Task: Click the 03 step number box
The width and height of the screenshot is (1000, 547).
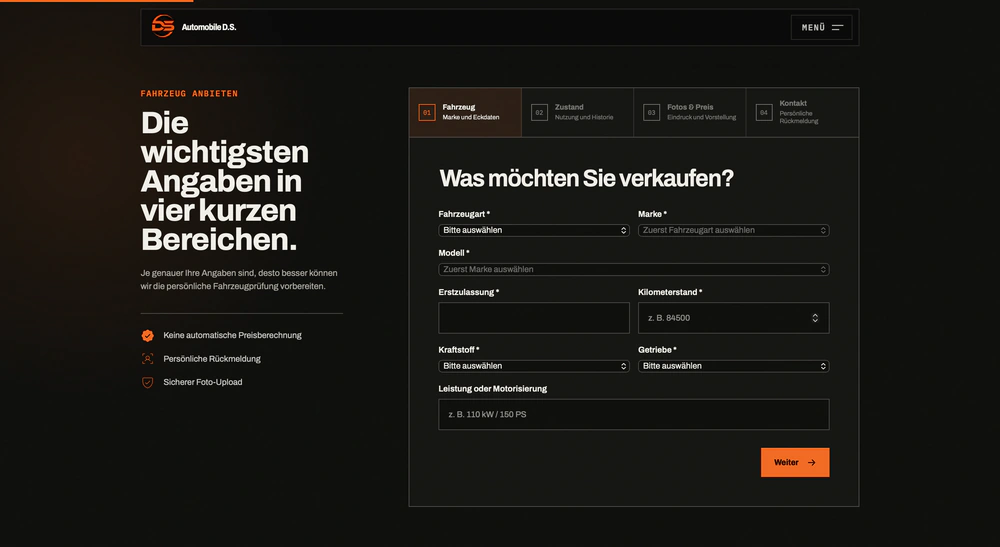Action: coord(651,112)
